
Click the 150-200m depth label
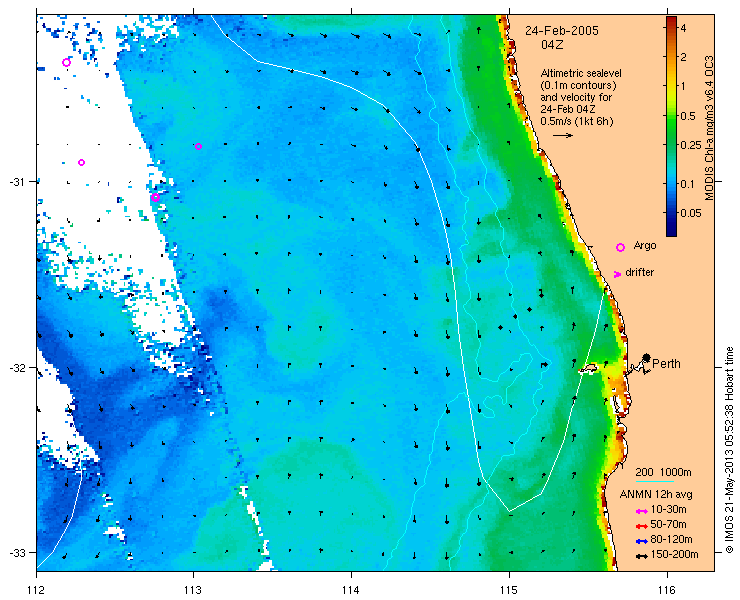674,555
